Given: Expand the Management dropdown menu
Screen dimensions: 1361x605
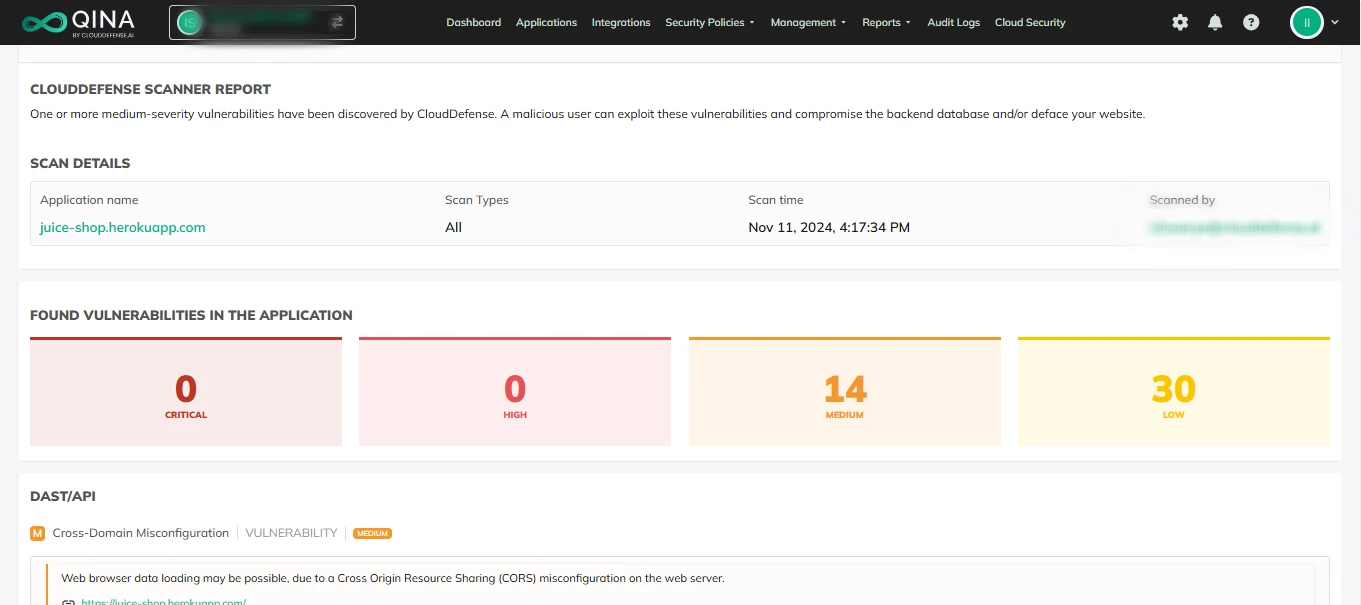Looking at the screenshot, I should click(x=807, y=22).
